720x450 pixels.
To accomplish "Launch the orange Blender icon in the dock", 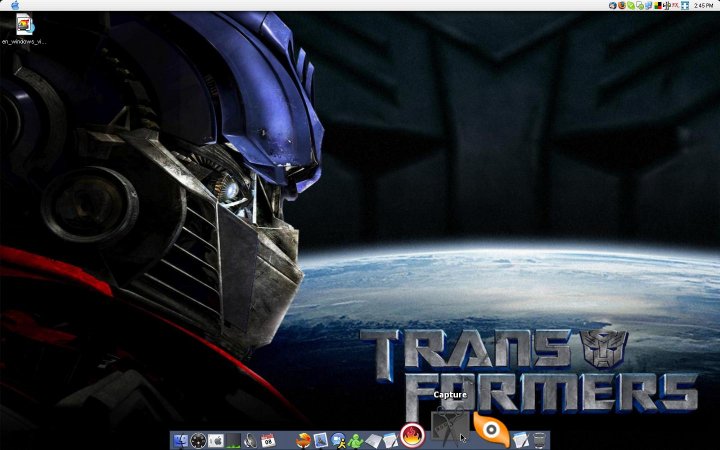I will (491, 430).
